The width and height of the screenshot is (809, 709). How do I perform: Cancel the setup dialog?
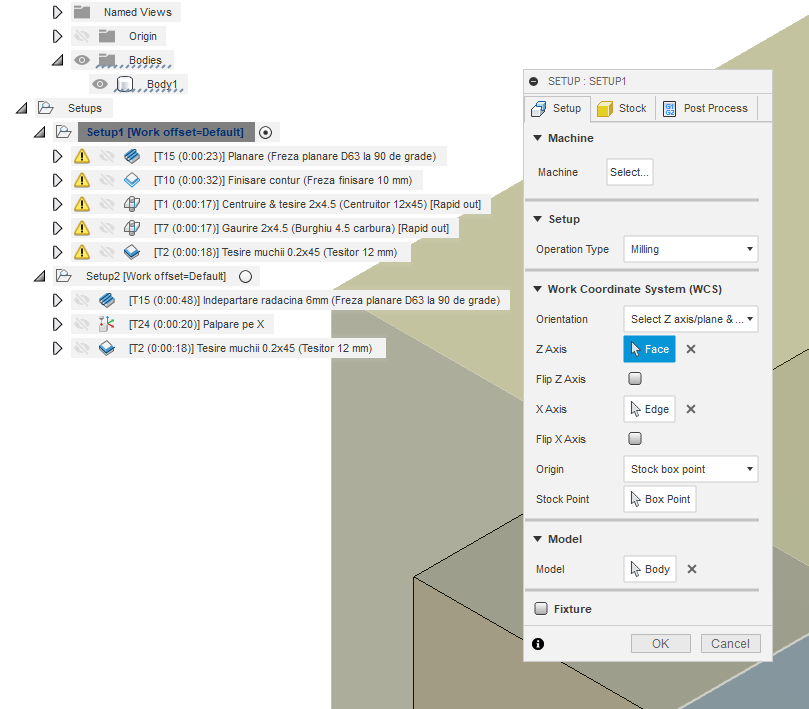(x=730, y=643)
